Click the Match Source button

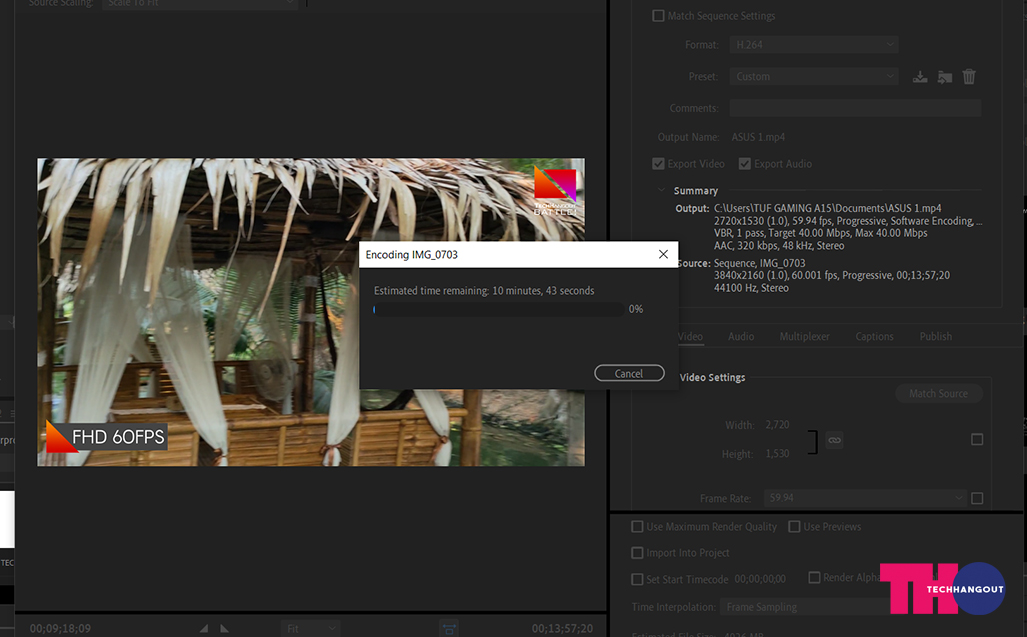click(939, 393)
